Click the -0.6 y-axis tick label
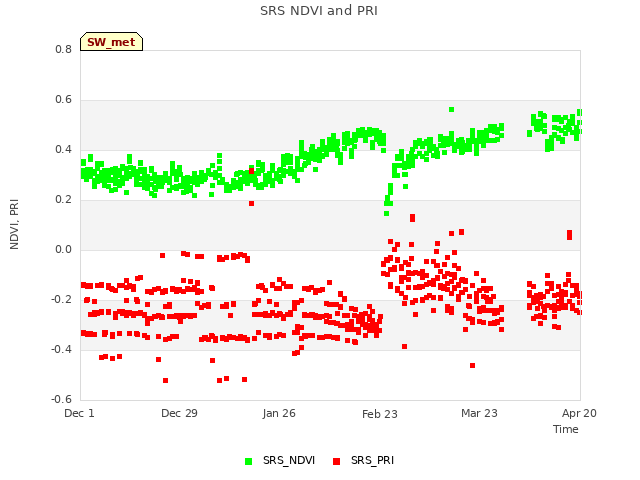Image resolution: width=640 pixels, height=480 pixels. point(61,399)
